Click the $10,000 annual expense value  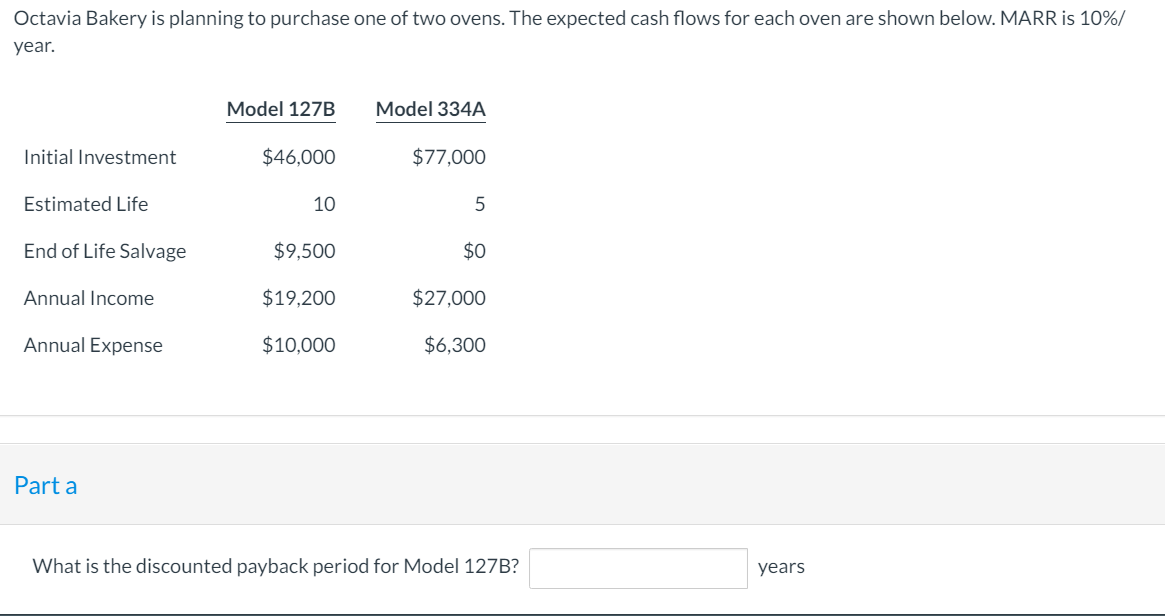click(298, 345)
